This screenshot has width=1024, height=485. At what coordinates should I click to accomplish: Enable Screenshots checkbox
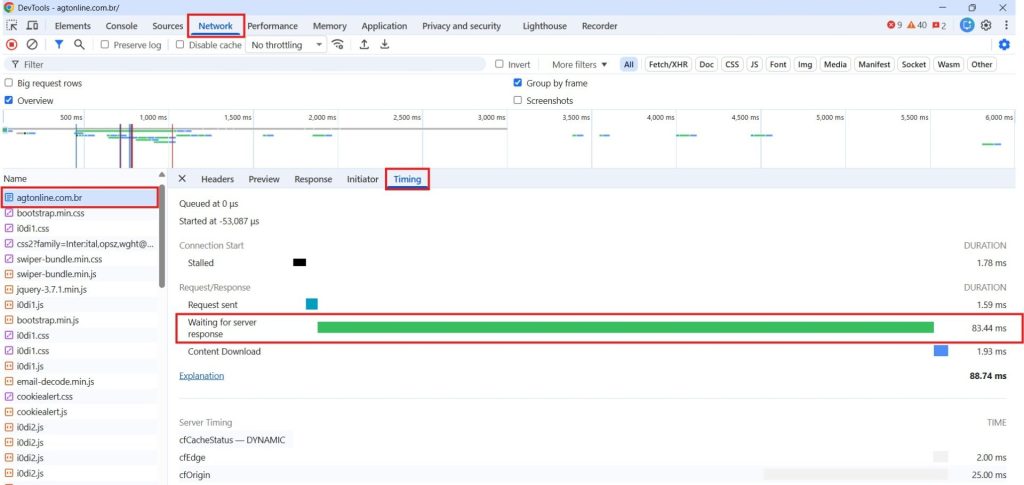[518, 101]
